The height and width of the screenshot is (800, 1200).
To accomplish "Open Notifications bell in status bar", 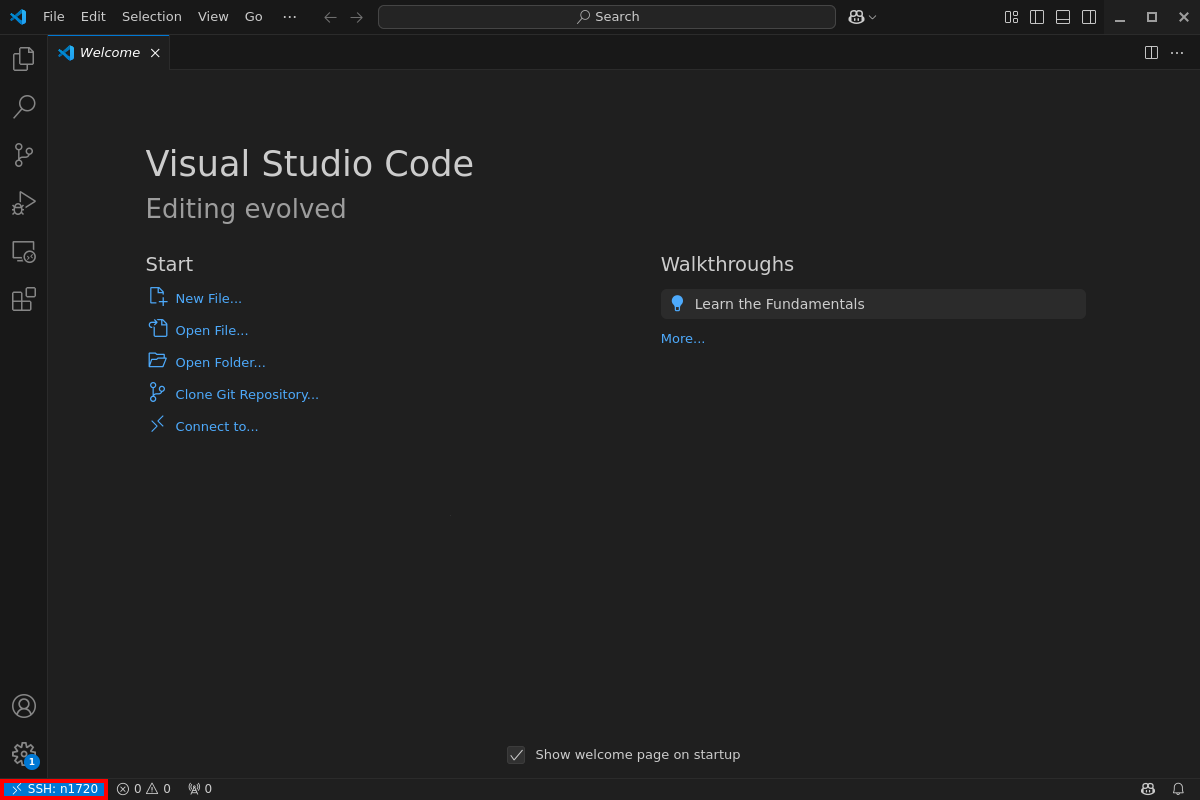I will pyautogui.click(x=1178, y=789).
